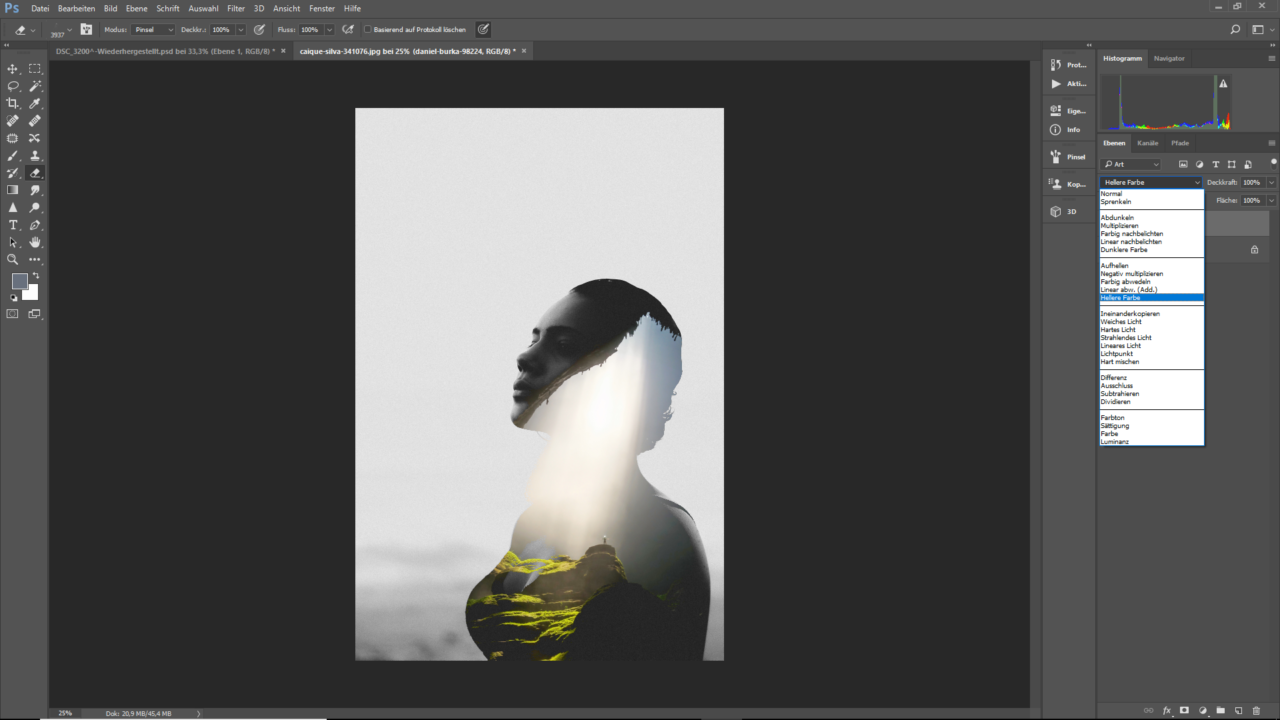Switch to DSC_3200 Wiederhergestellt.psd document tab
Viewport: 1280px width, 720px height.
pyautogui.click(x=164, y=51)
